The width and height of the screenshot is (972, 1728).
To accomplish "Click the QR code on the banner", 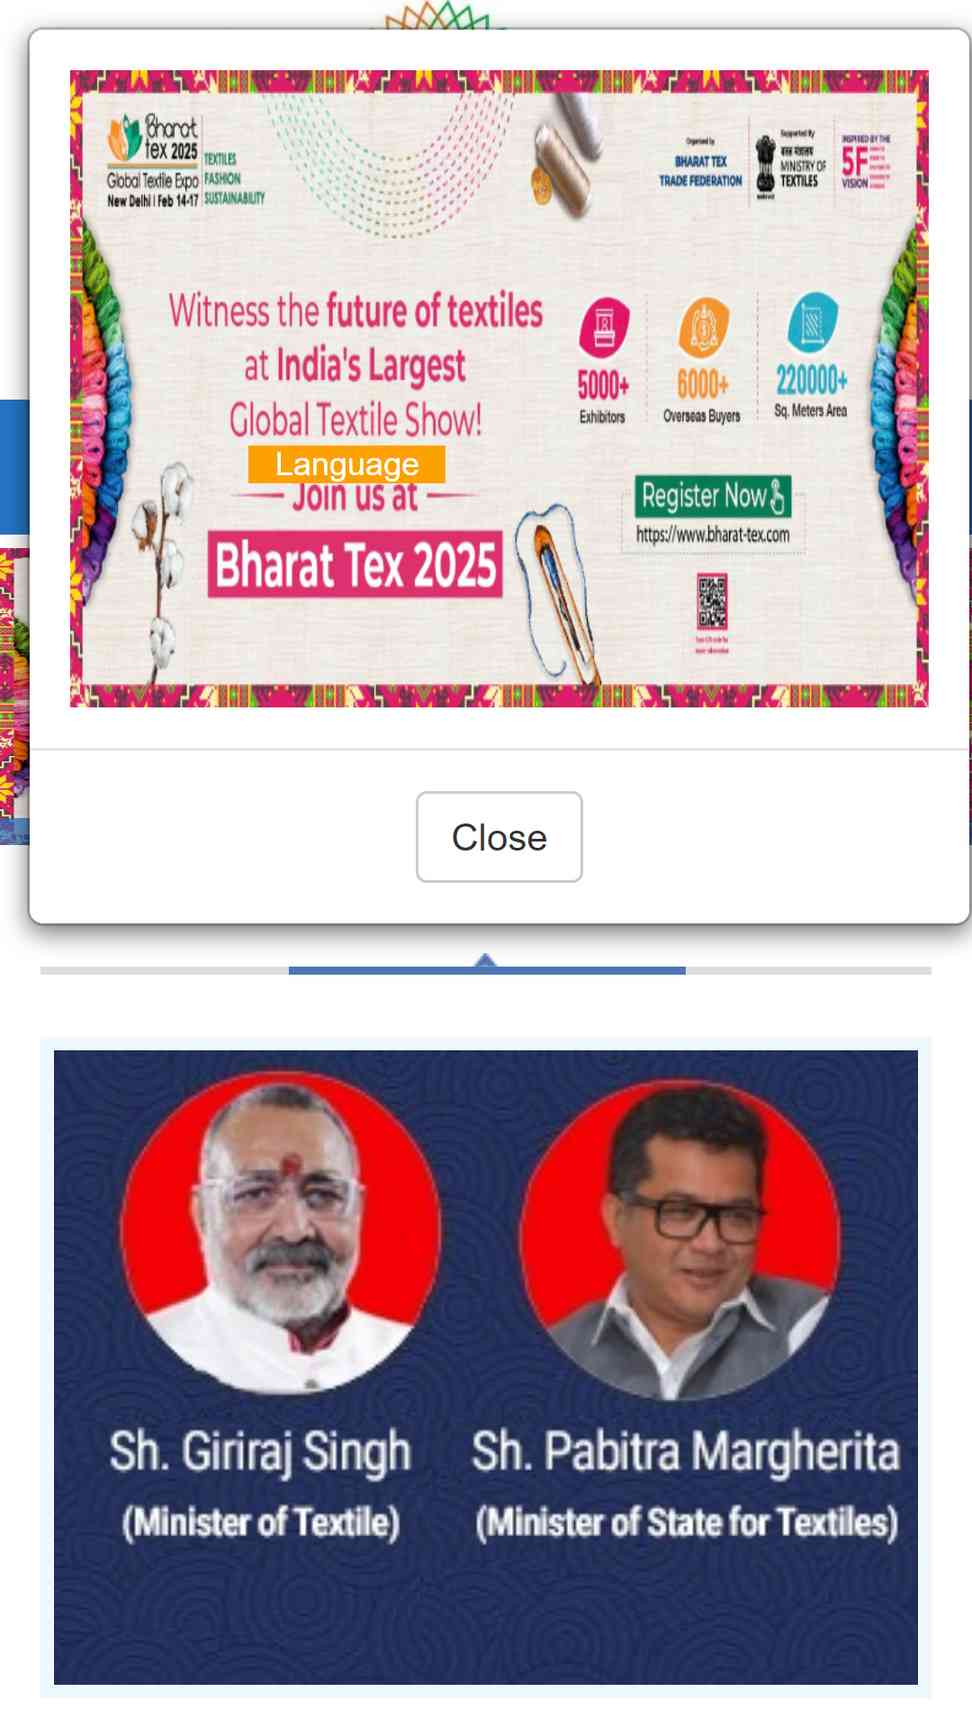I will tap(712, 601).
